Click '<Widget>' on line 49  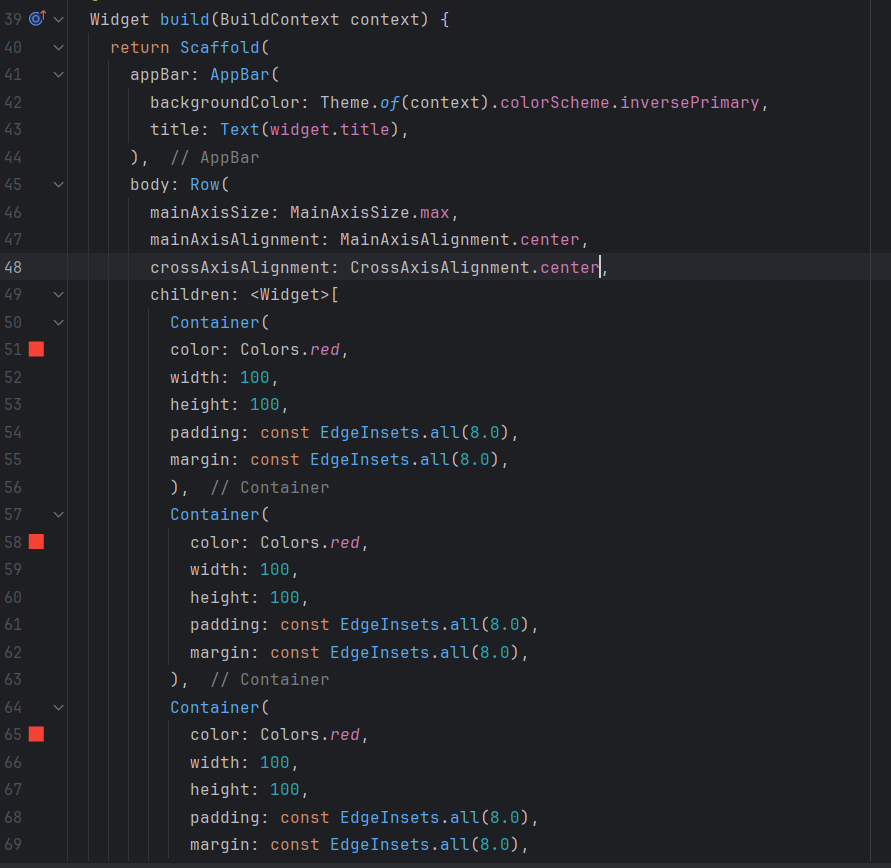290,295
